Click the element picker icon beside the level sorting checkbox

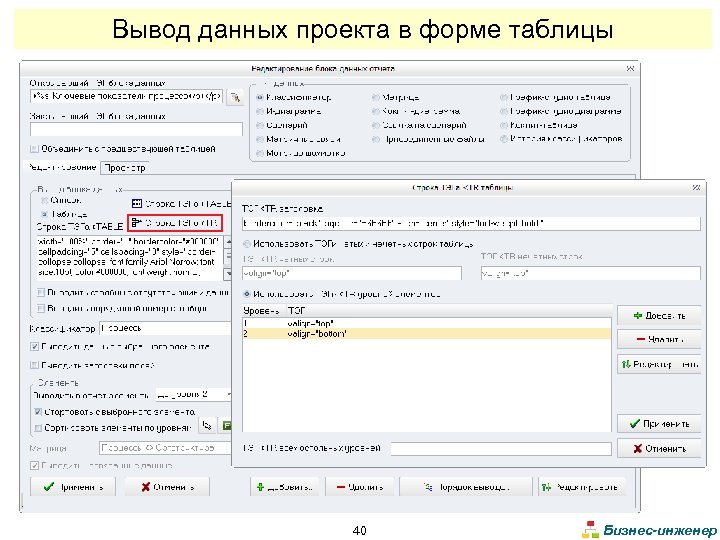click(207, 426)
